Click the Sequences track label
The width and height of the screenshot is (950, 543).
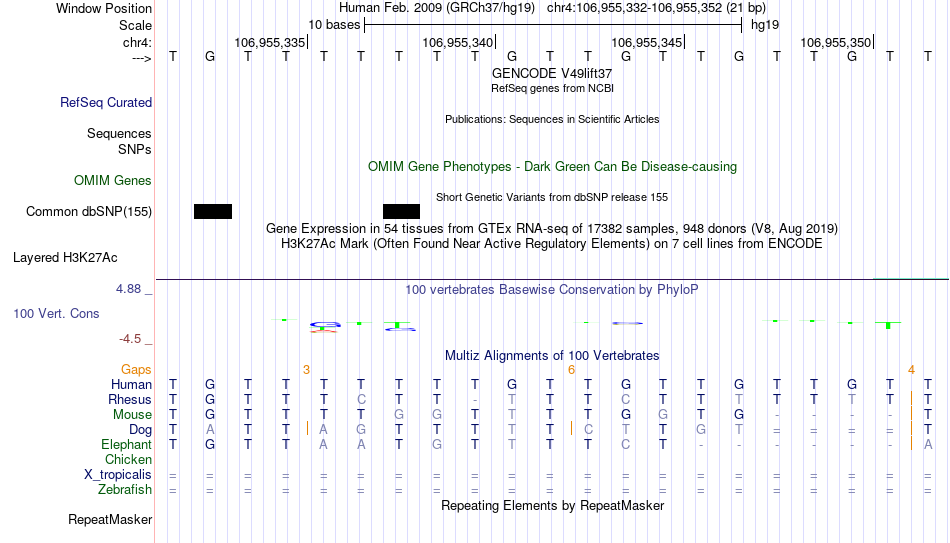pyautogui.click(x=119, y=133)
